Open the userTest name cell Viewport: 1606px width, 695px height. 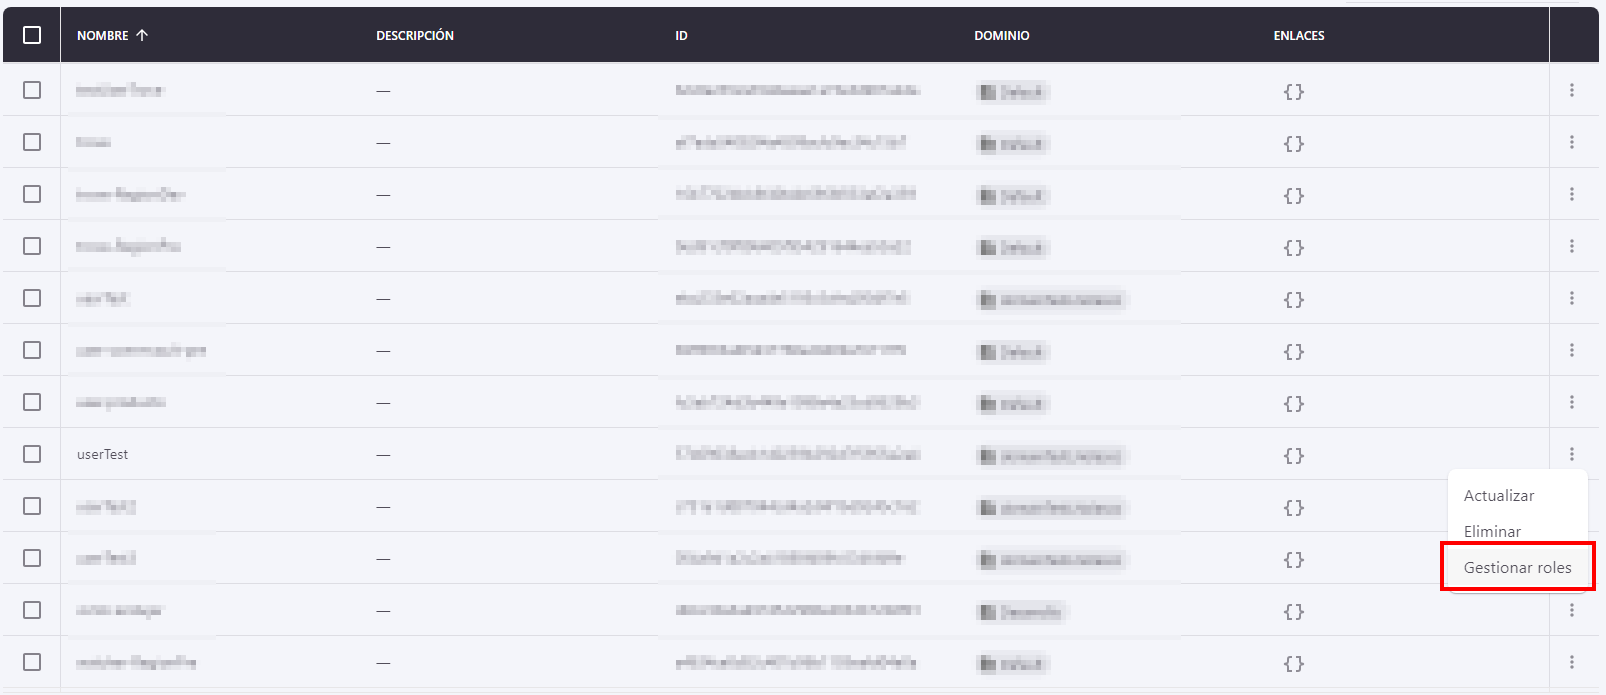pyautogui.click(x=103, y=454)
